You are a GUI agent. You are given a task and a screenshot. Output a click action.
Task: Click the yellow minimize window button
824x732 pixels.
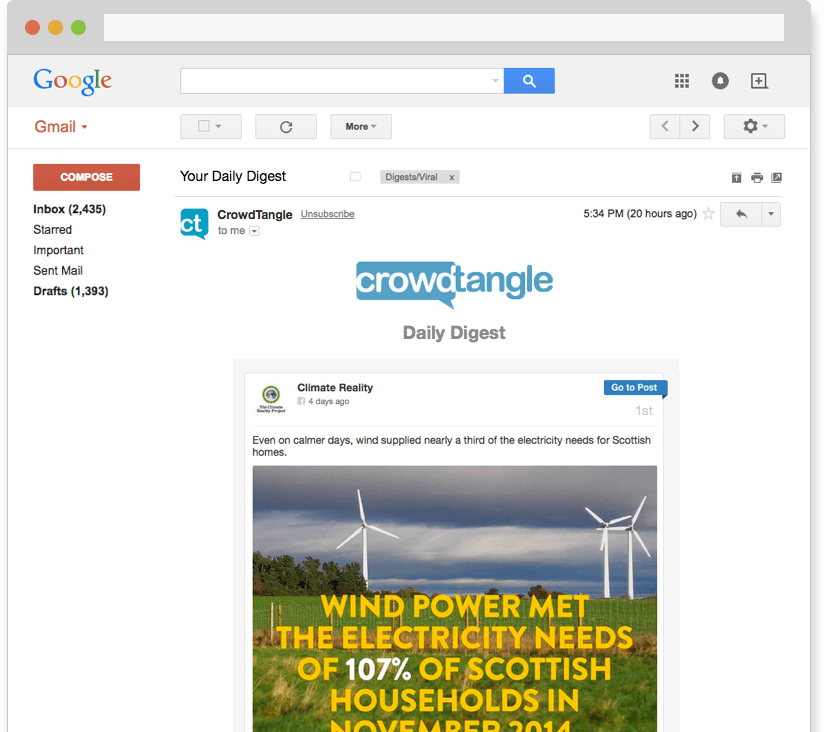click(55, 27)
